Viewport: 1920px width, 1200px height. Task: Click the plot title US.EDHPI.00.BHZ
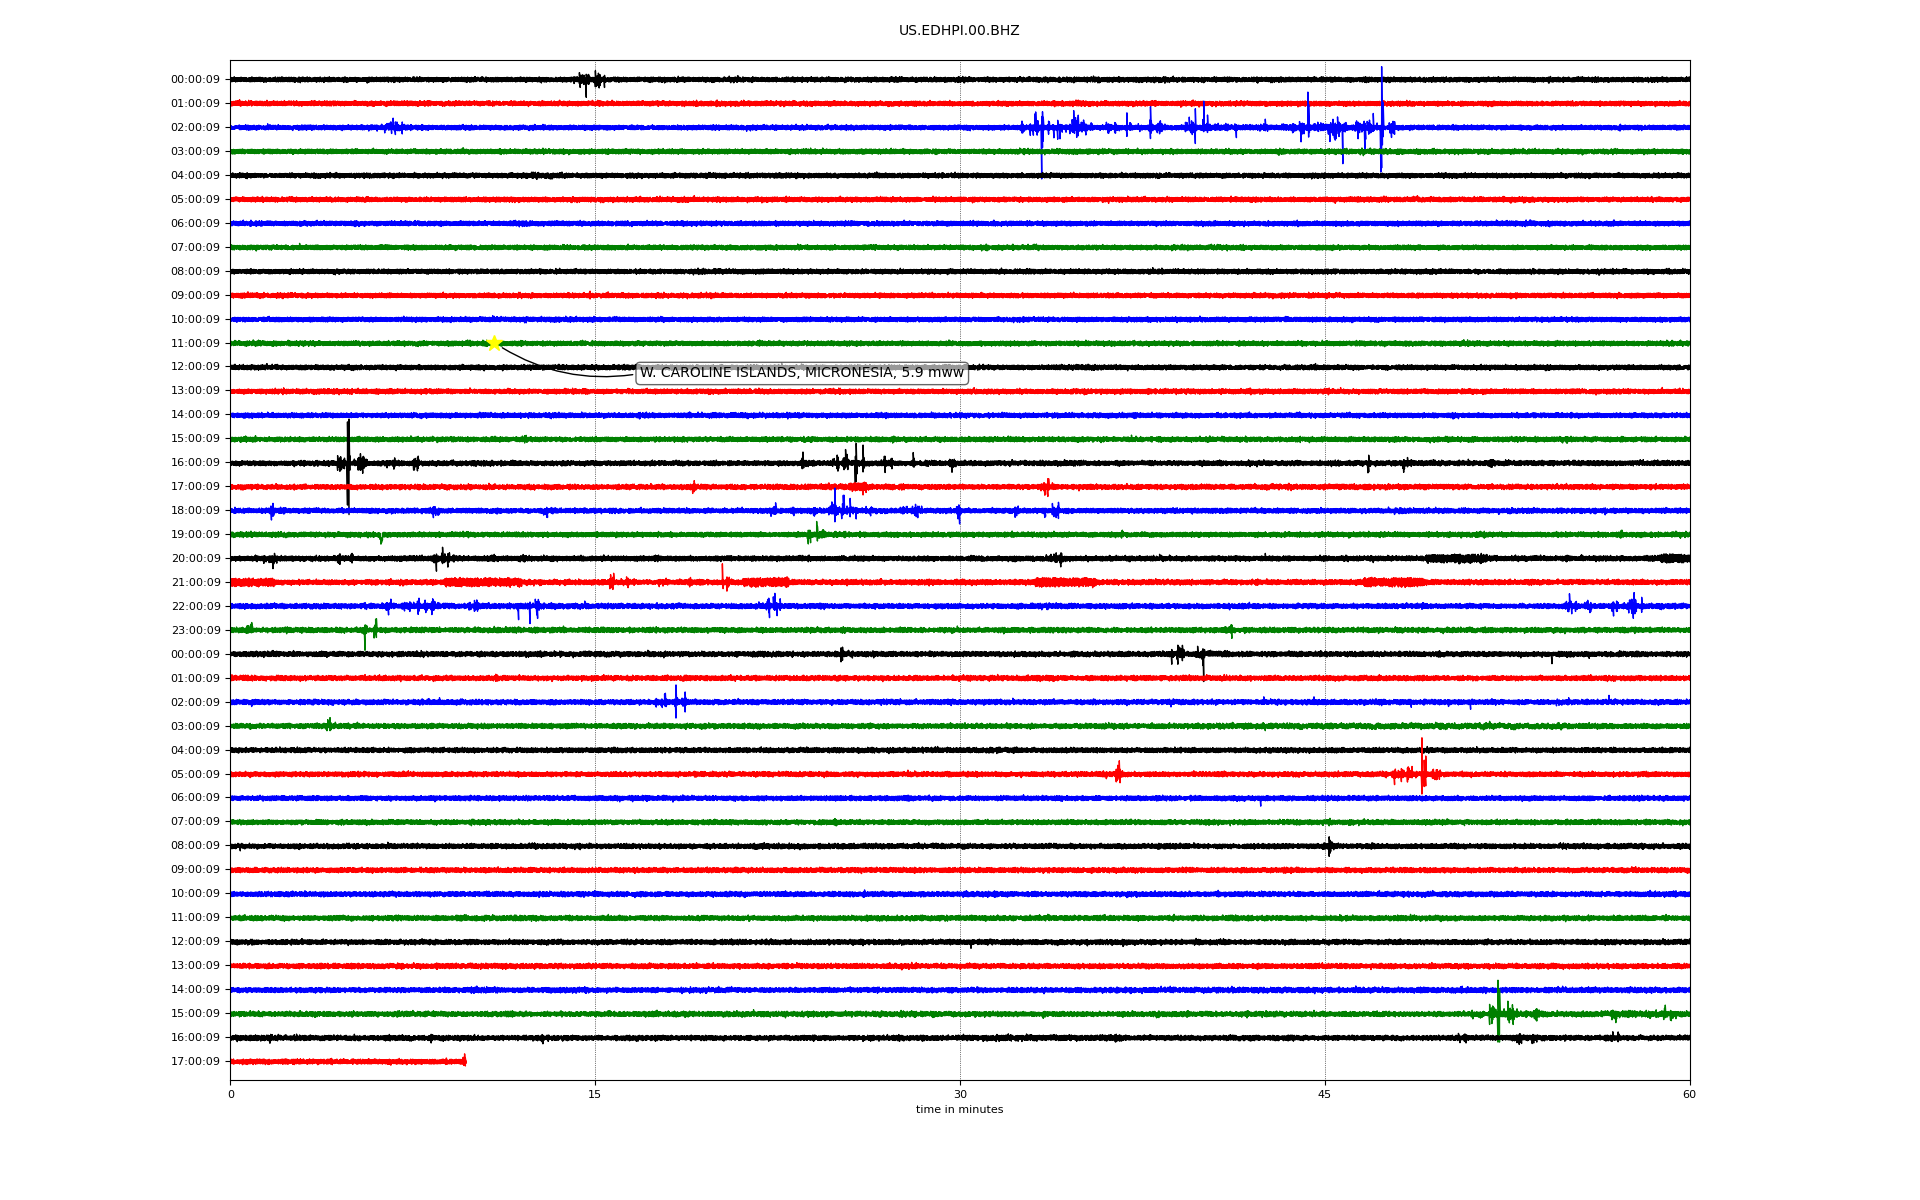click(958, 31)
